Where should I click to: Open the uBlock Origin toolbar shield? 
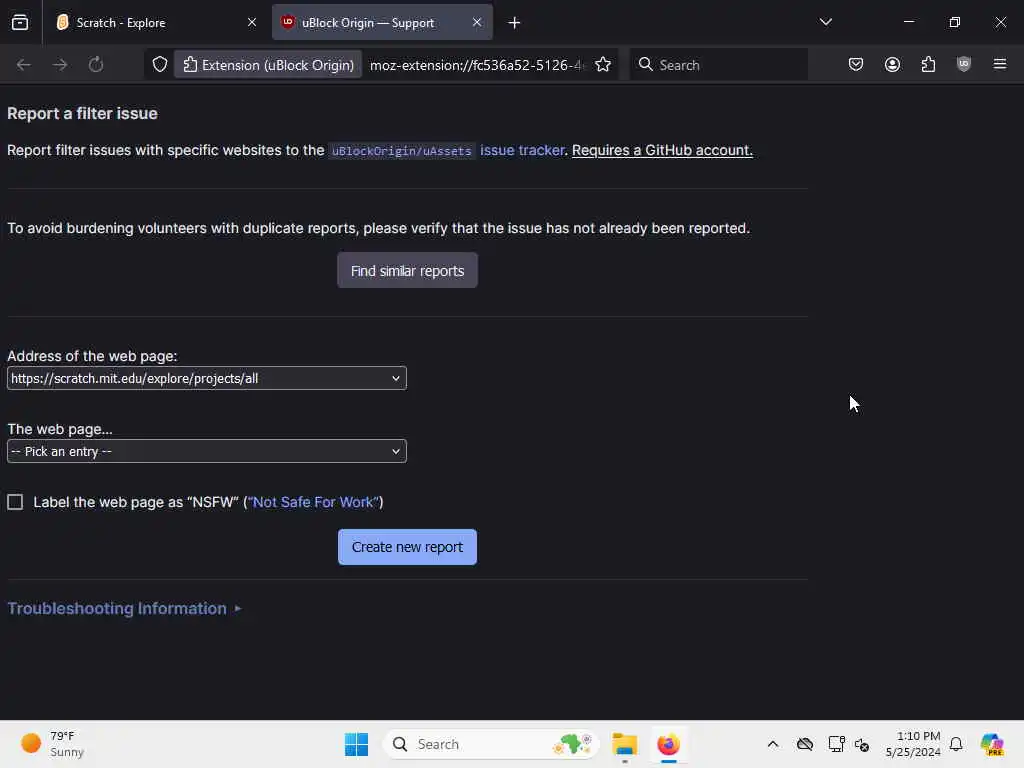click(x=964, y=65)
